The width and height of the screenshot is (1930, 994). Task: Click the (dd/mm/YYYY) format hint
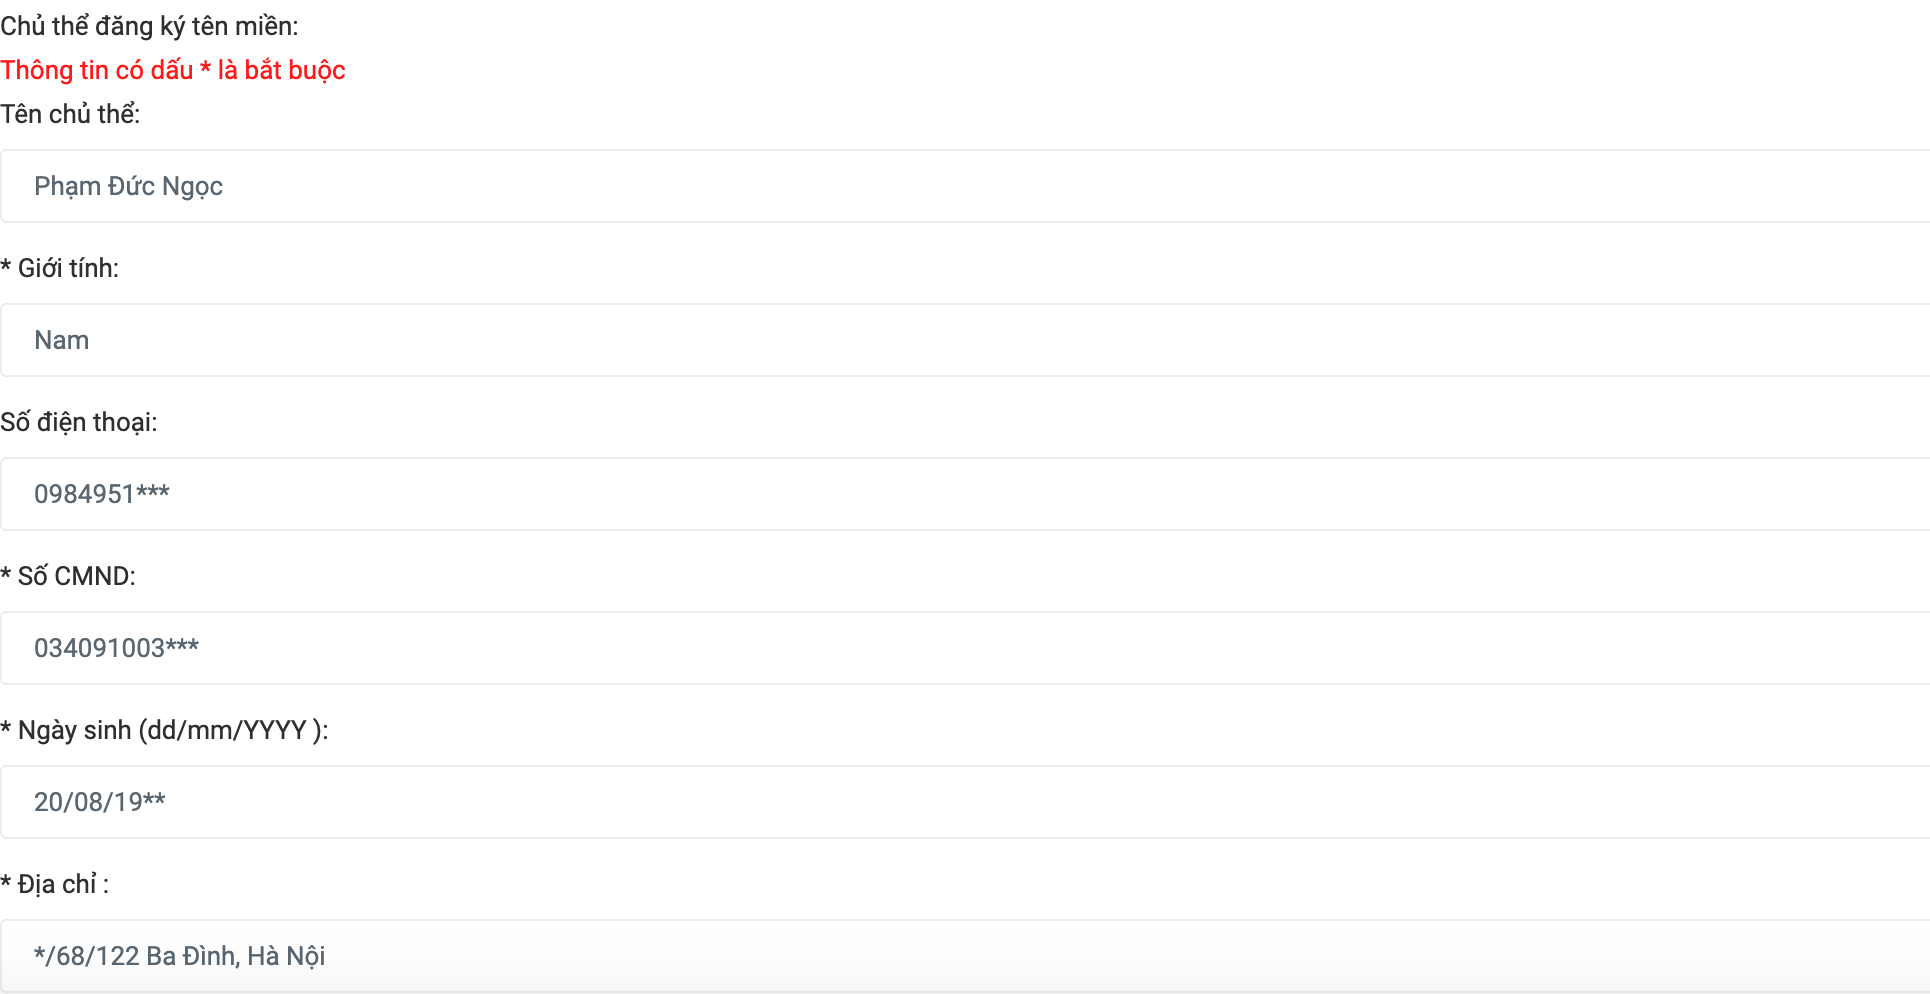tap(233, 730)
